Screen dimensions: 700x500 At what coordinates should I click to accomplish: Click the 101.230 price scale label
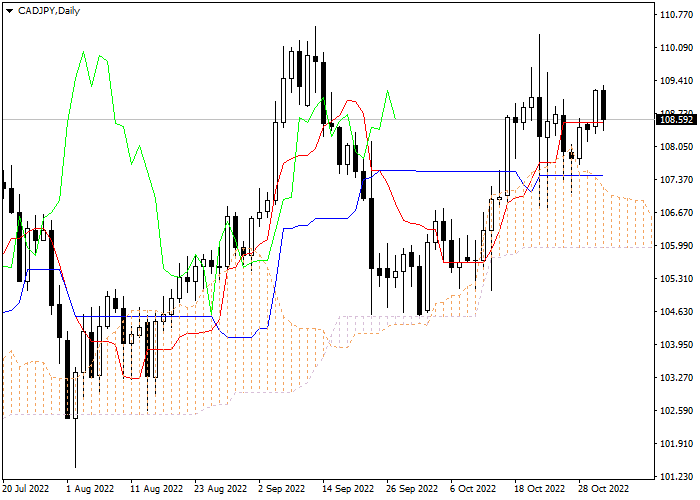[x=676, y=477]
